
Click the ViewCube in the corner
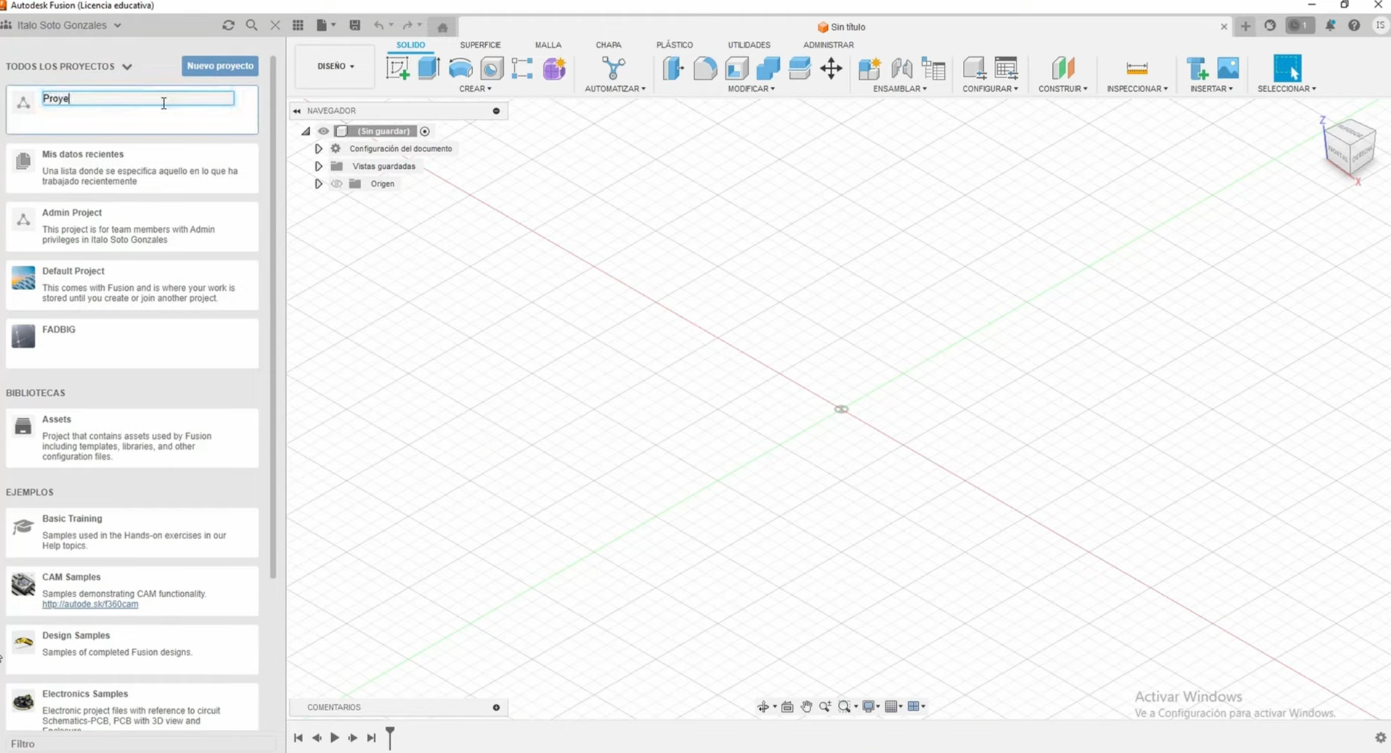(x=1349, y=147)
